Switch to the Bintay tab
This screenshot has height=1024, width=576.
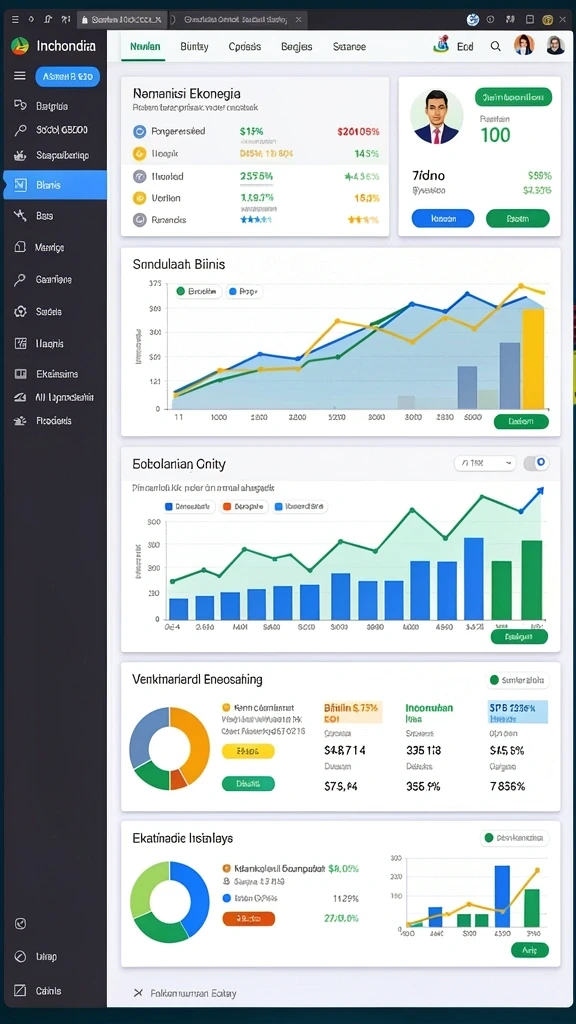(194, 46)
